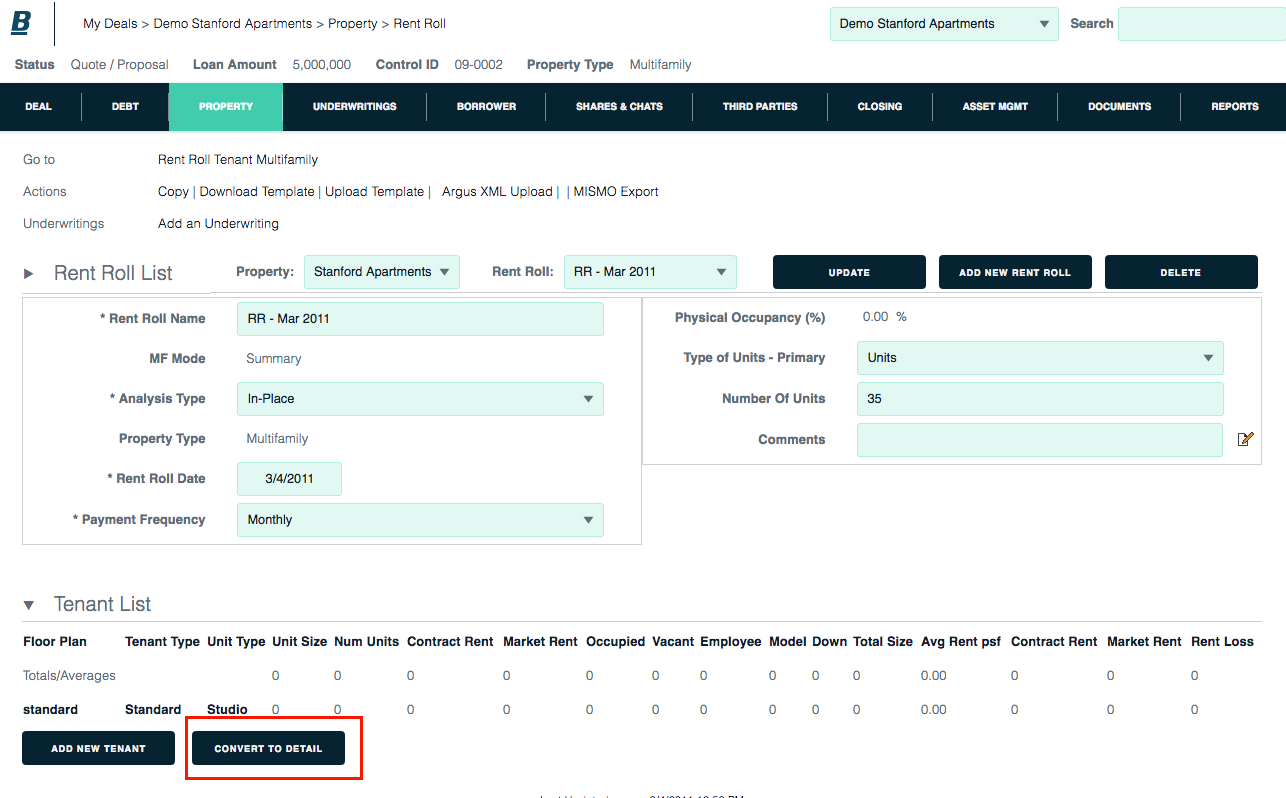Go to the Documents tab
Image resolution: width=1286 pixels, height=798 pixels.
(1119, 106)
